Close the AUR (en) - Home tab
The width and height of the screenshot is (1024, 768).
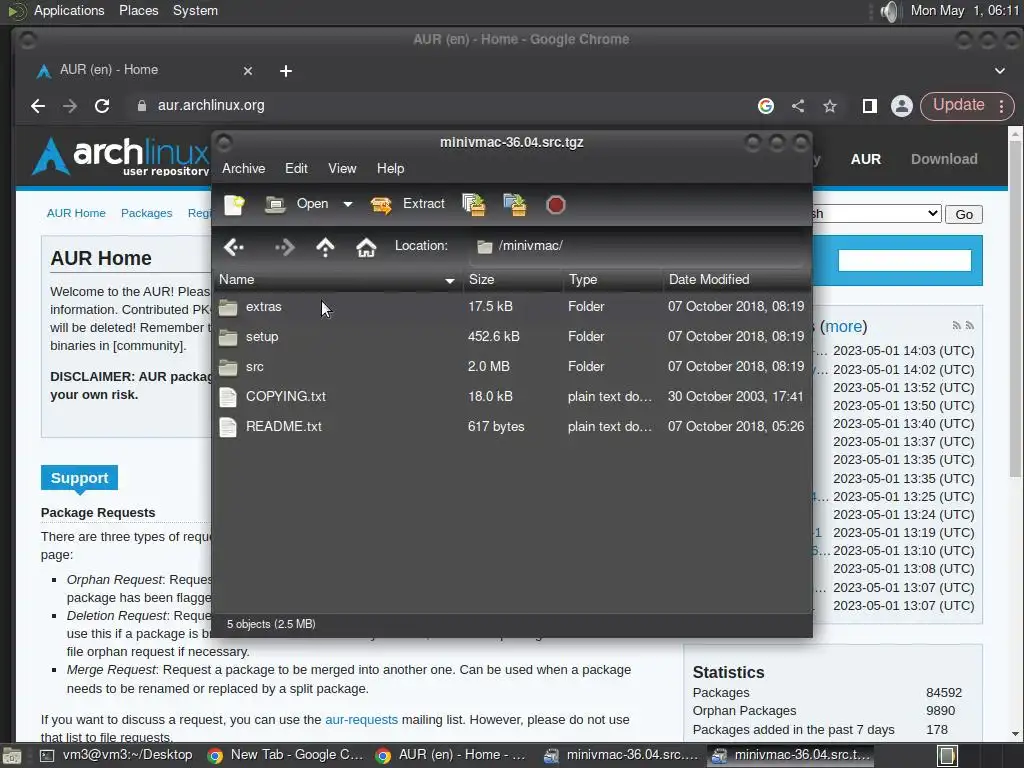click(x=248, y=71)
